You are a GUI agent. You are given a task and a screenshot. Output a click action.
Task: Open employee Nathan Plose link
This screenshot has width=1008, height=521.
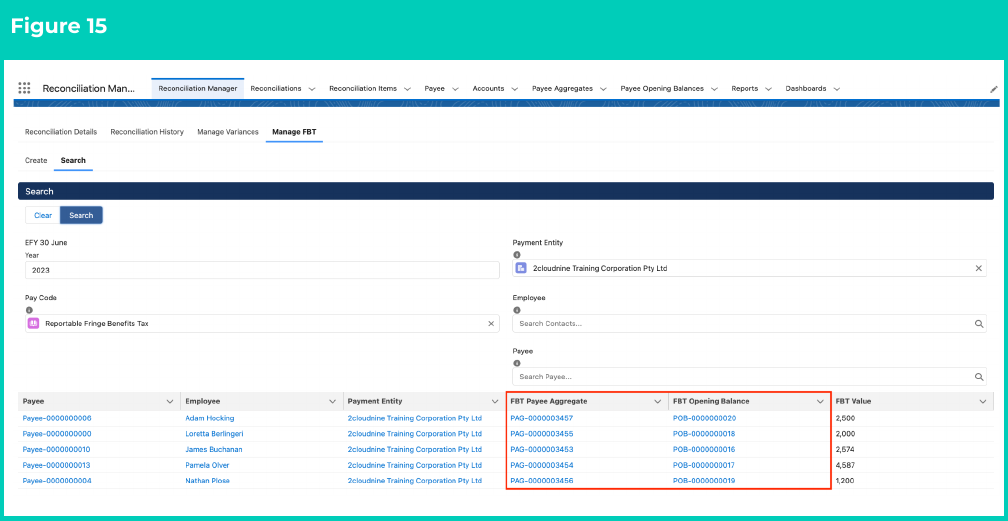(208, 480)
